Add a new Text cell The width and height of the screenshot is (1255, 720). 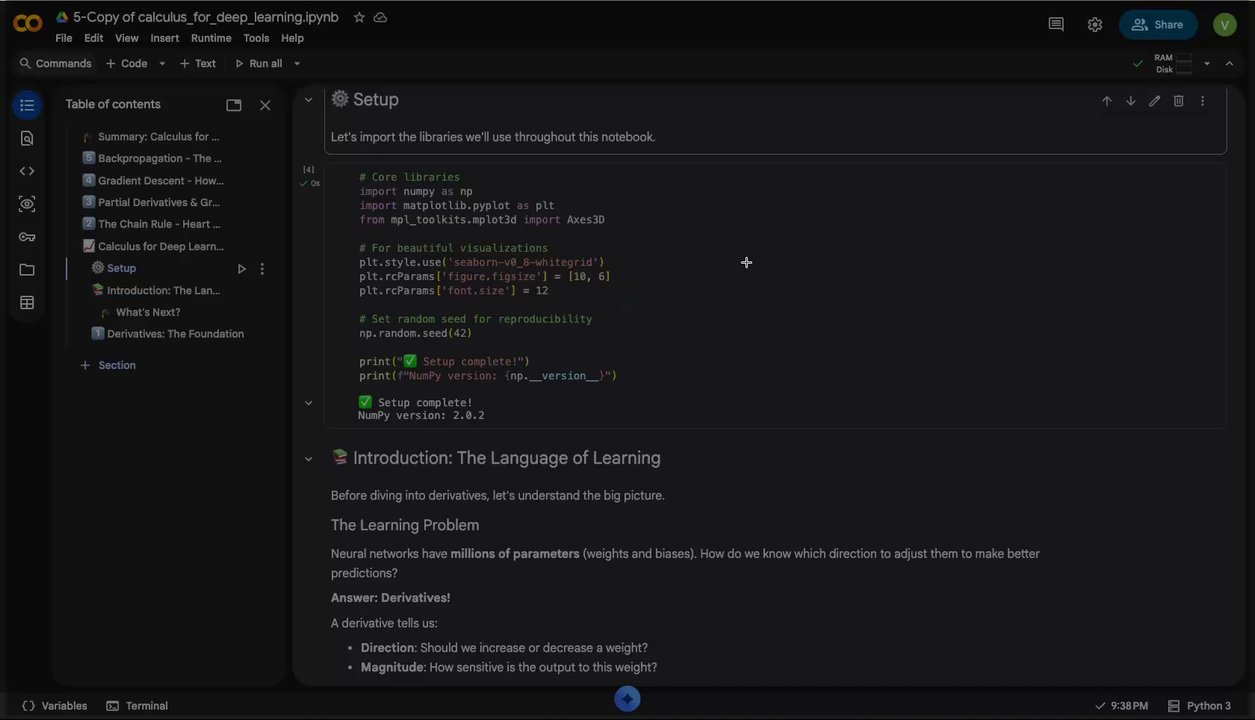point(198,64)
